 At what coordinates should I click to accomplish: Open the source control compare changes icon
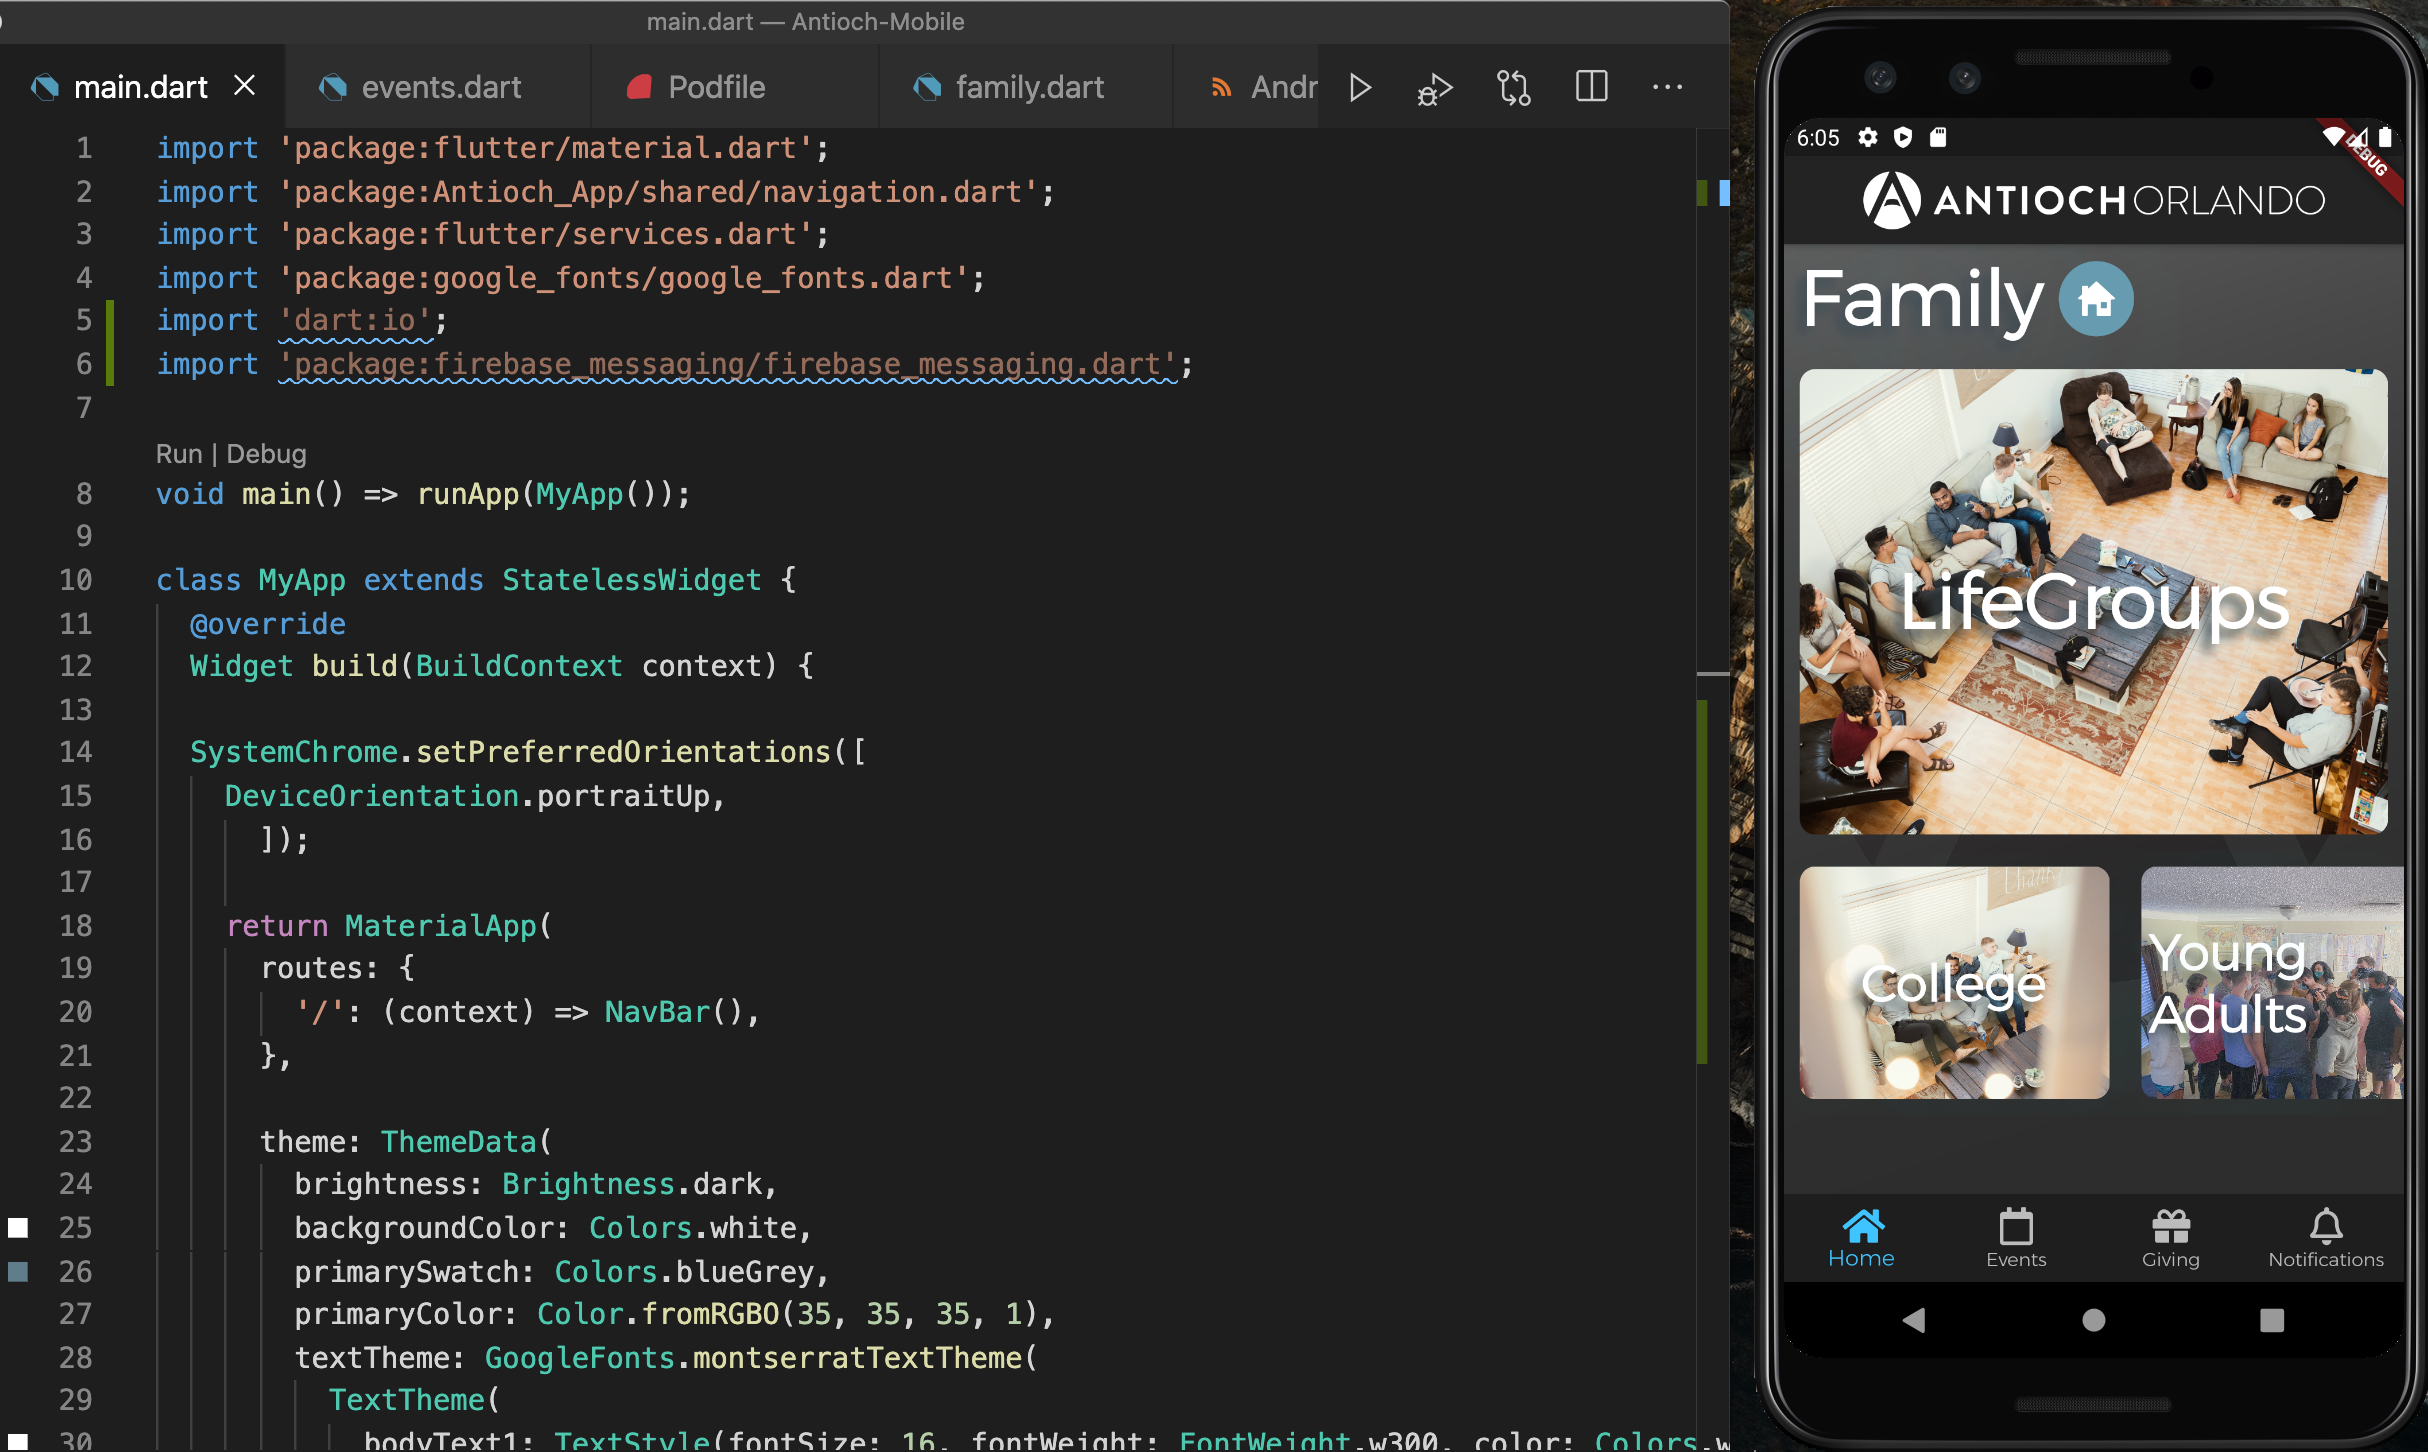pos(1513,88)
